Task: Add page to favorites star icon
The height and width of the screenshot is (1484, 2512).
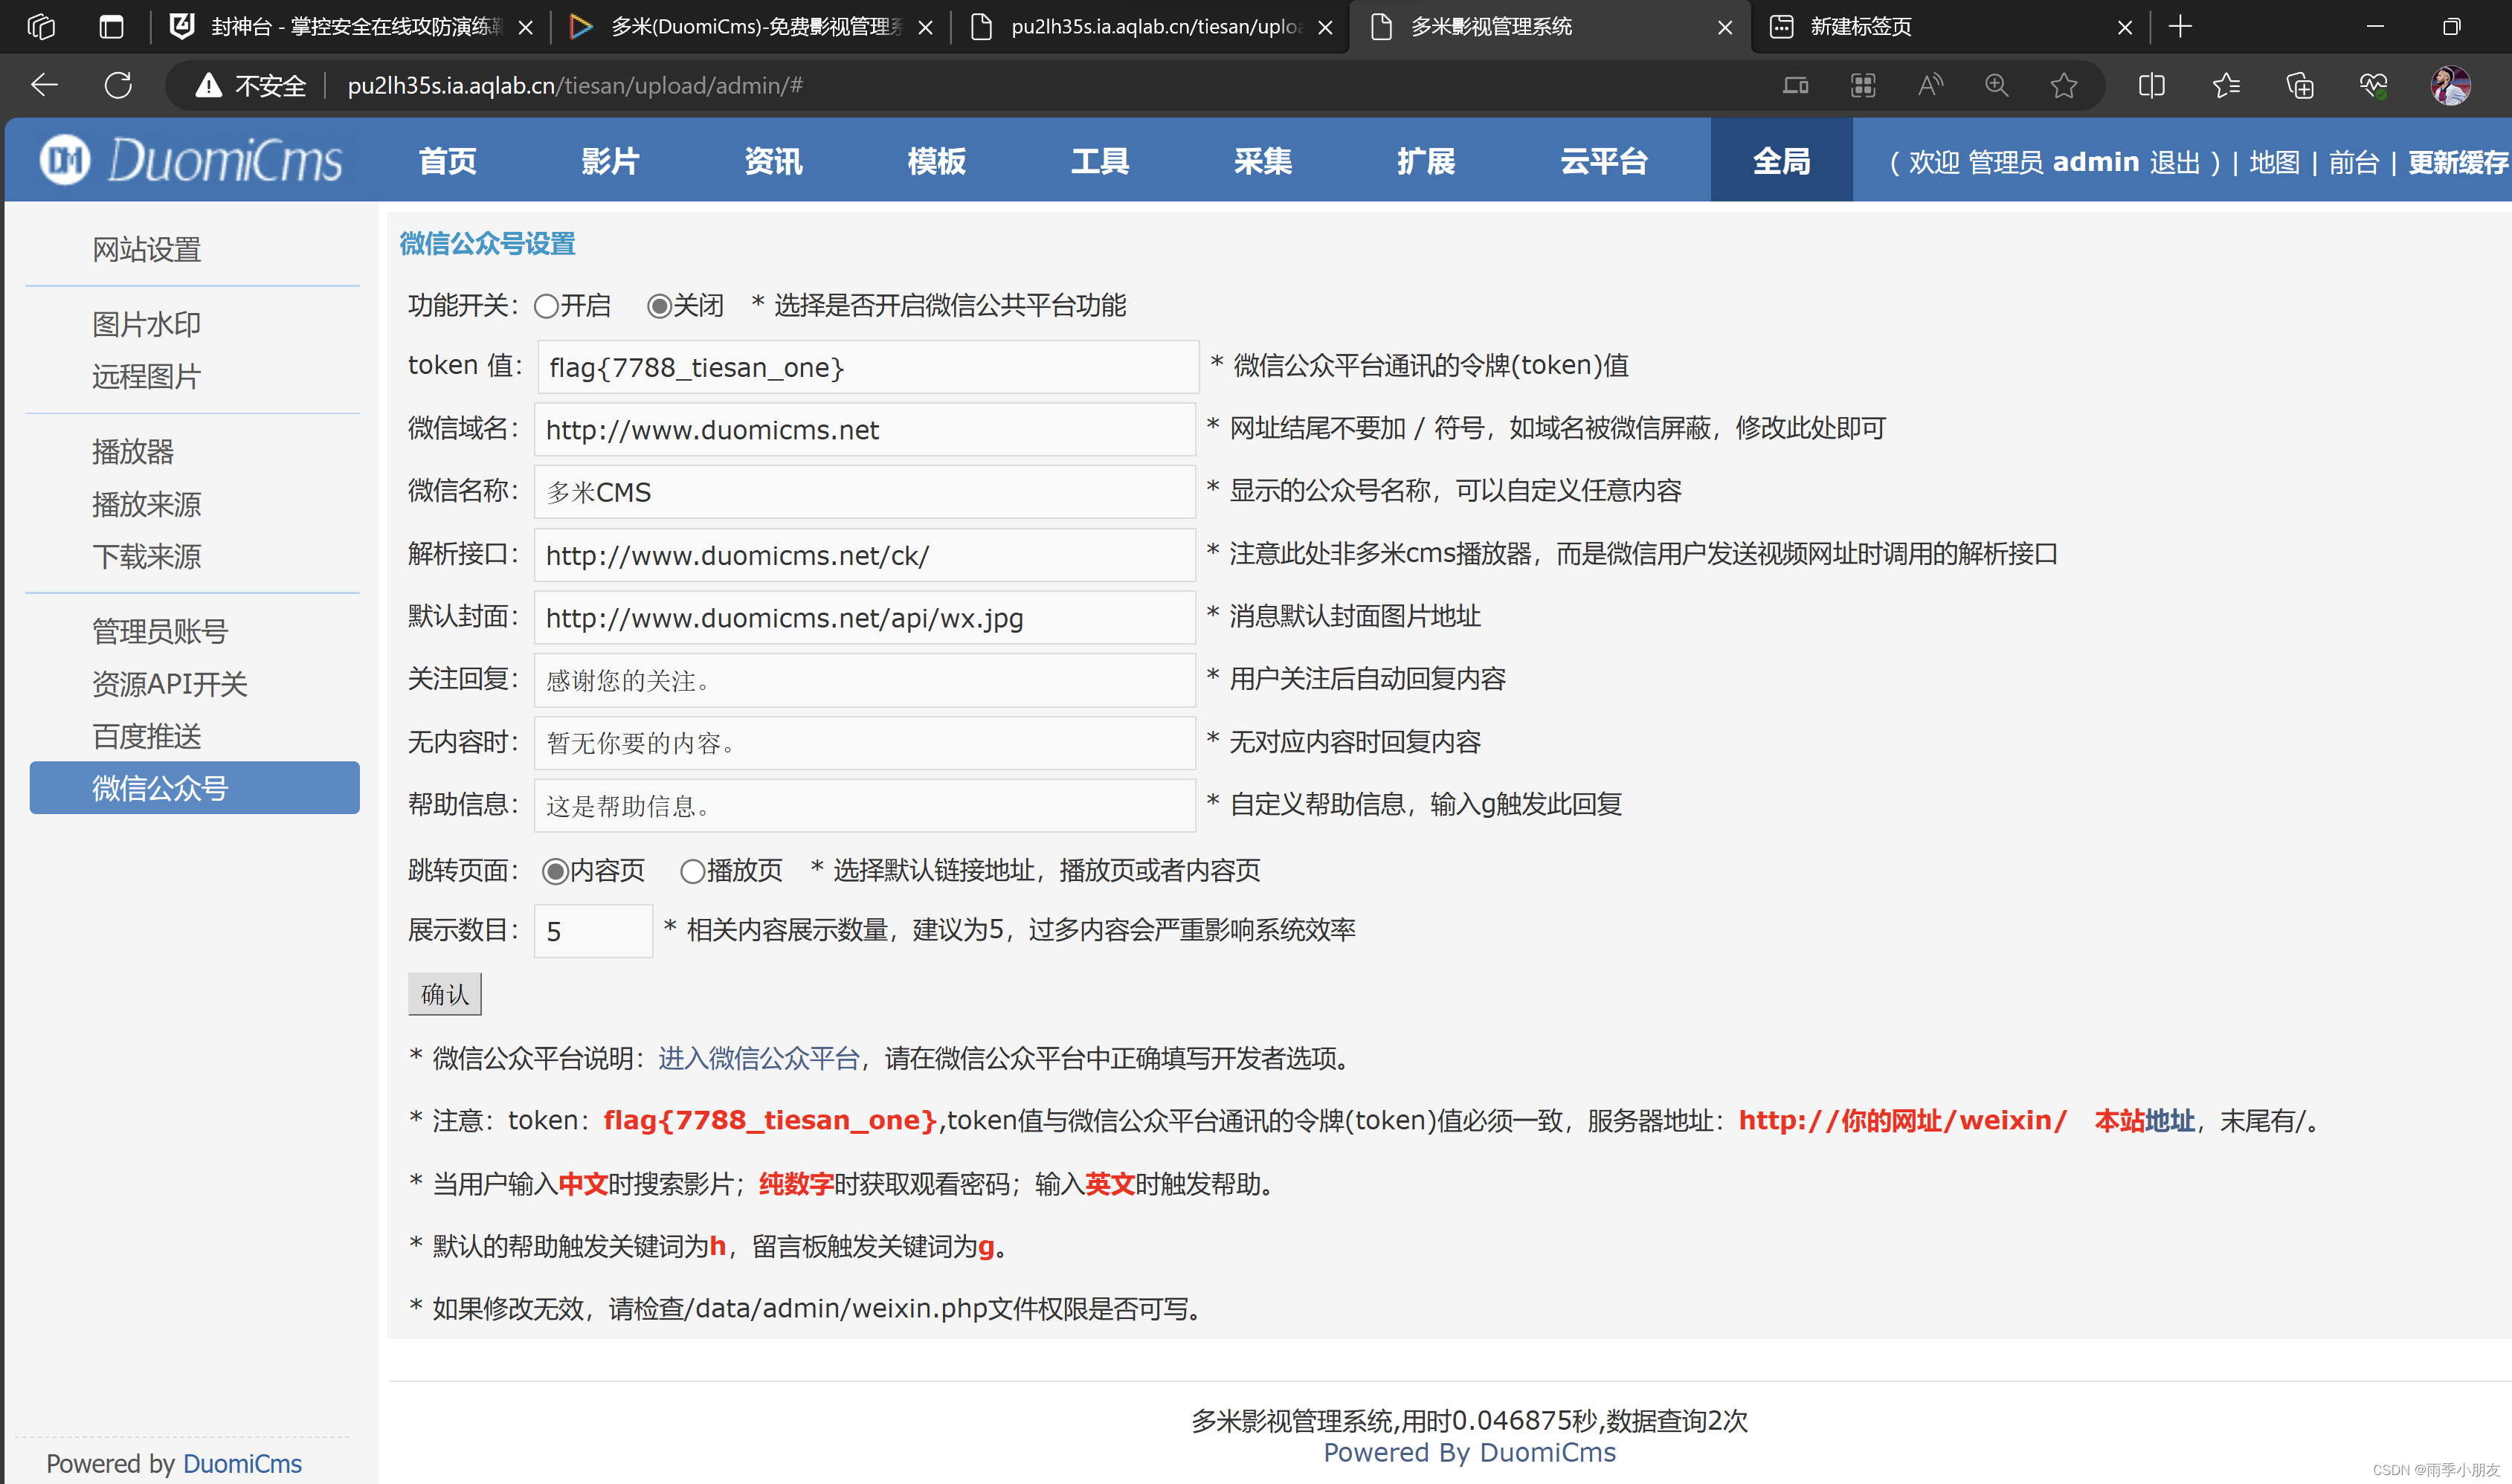Action: 2063,85
